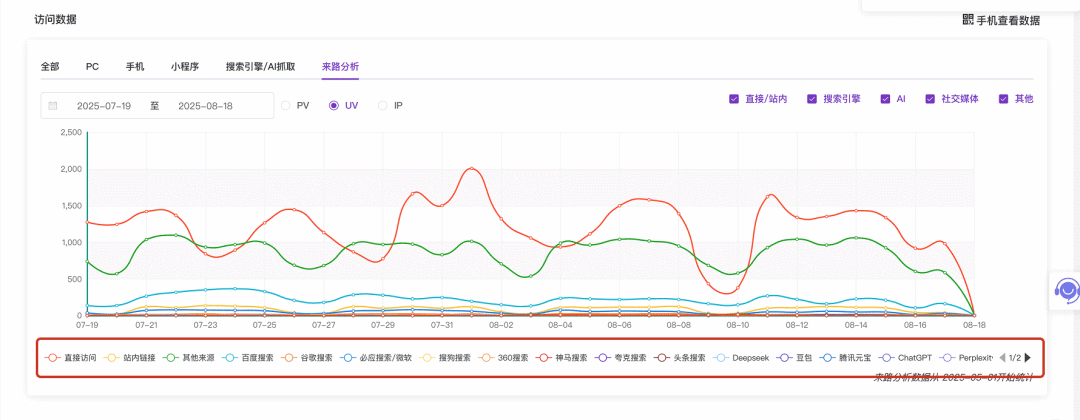Toggle 百度搜索 legend marker
The height and width of the screenshot is (420, 1080).
(x=232, y=357)
